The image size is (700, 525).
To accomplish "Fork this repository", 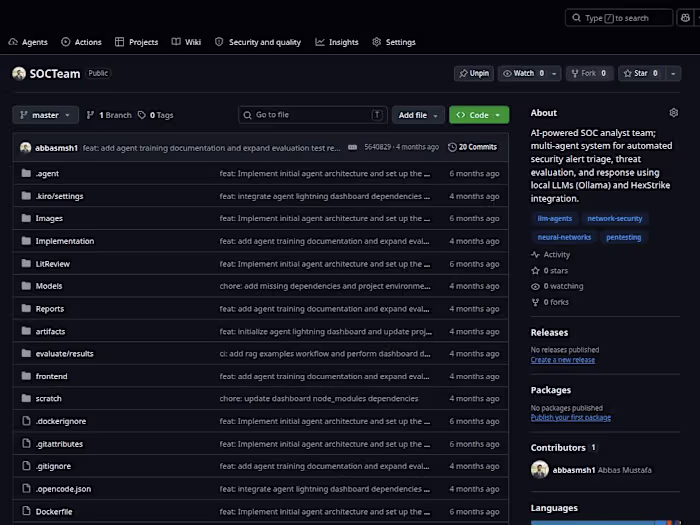I will click(589, 73).
